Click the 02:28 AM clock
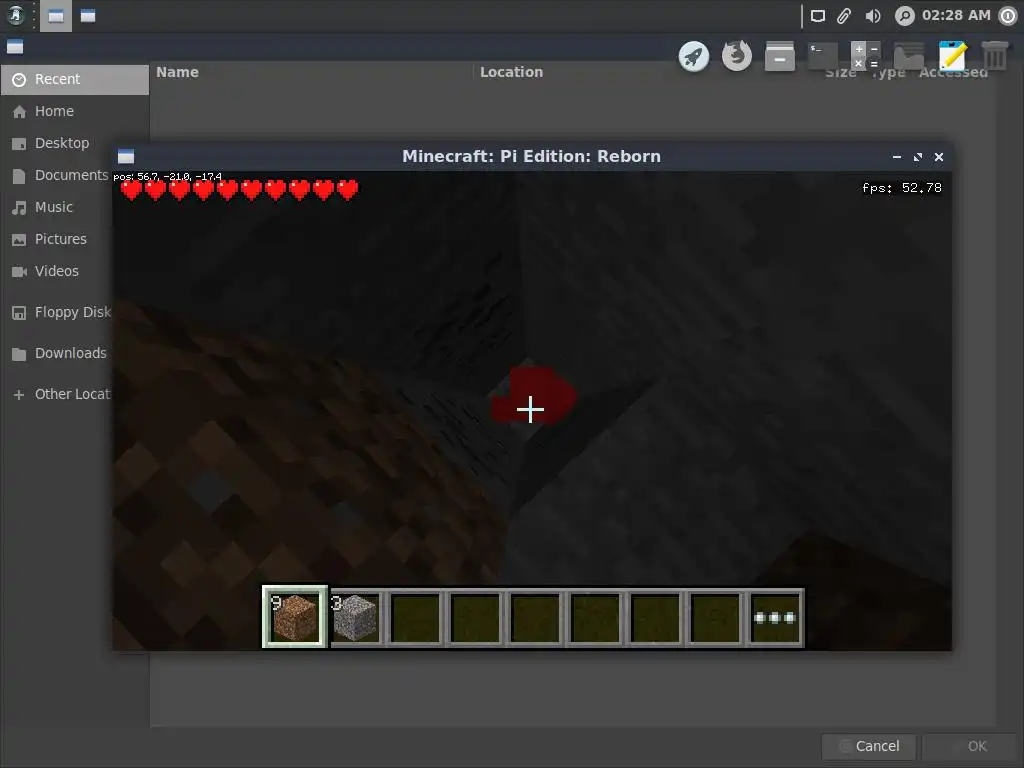 tap(956, 15)
